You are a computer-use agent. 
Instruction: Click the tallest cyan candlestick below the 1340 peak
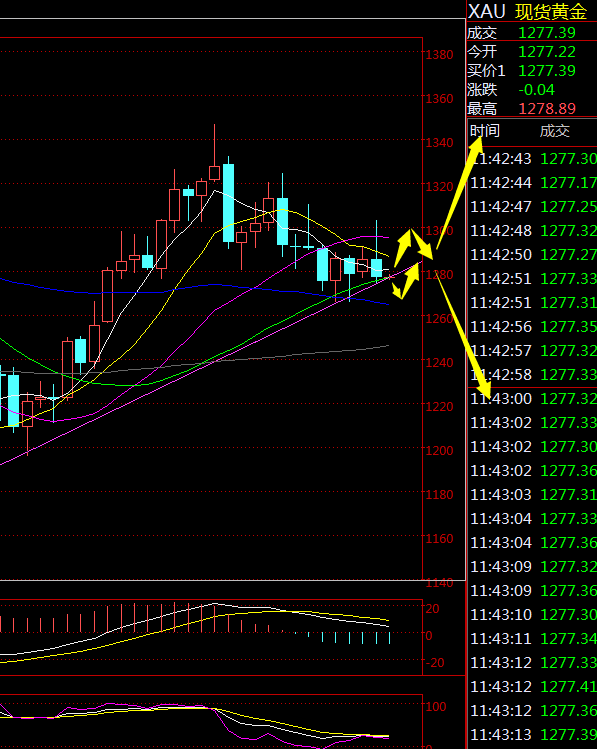coord(228,203)
